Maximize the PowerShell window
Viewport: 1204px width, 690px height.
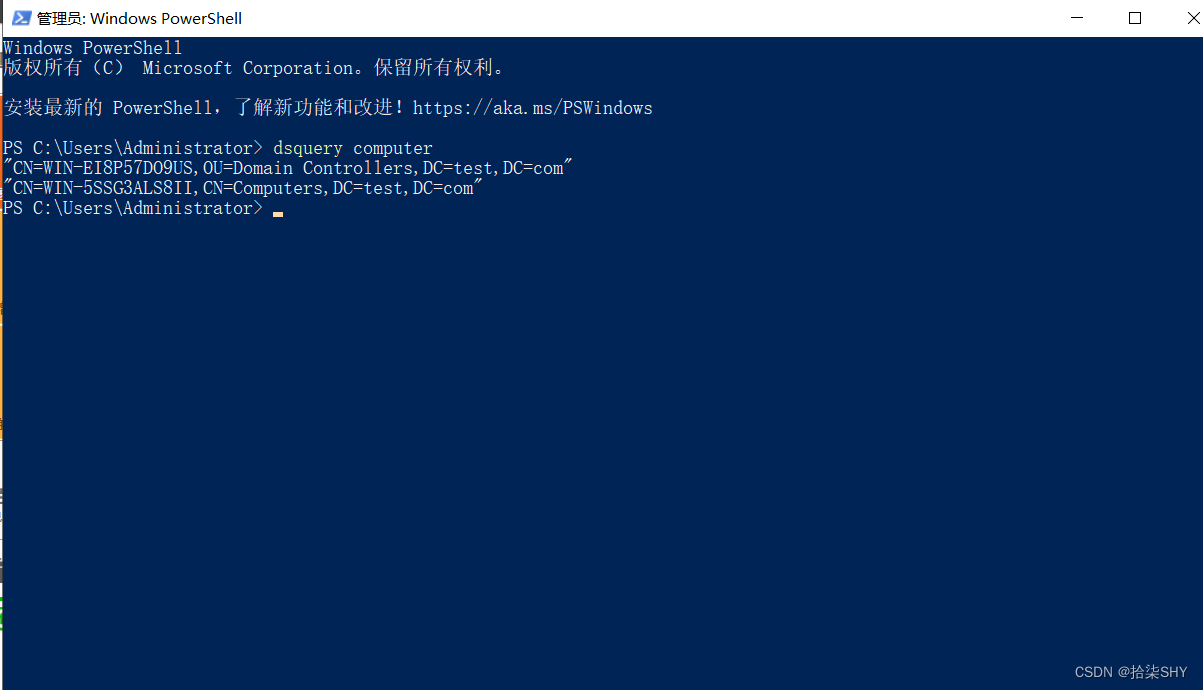(1135, 18)
